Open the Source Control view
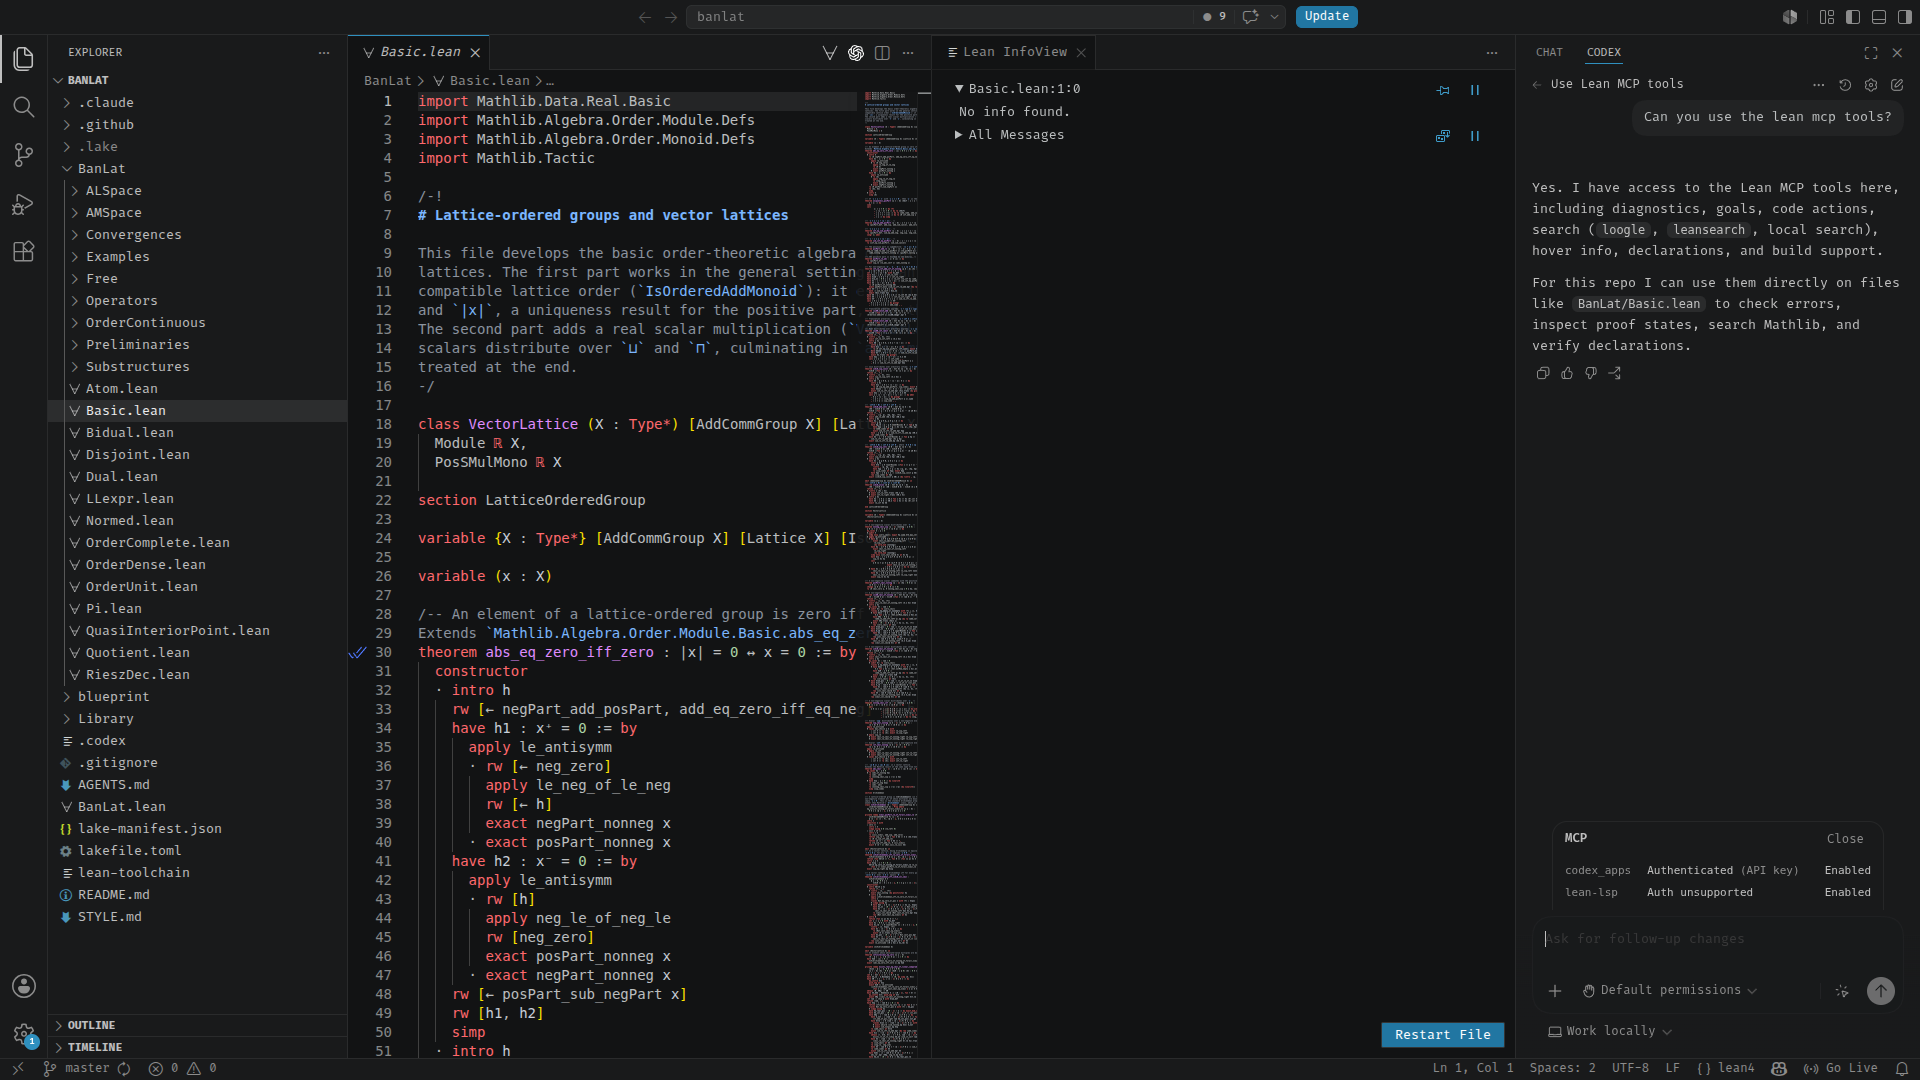 coord(24,155)
